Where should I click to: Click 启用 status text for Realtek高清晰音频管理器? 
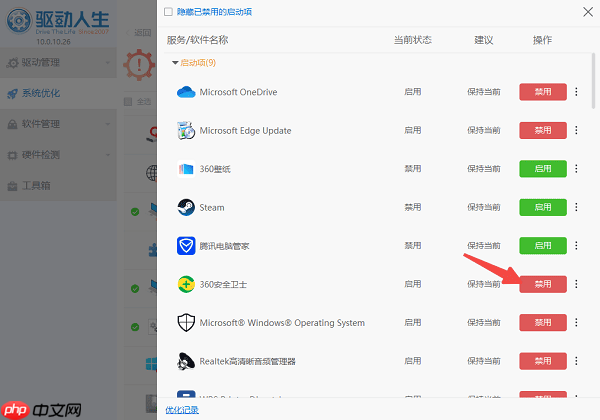click(412, 361)
